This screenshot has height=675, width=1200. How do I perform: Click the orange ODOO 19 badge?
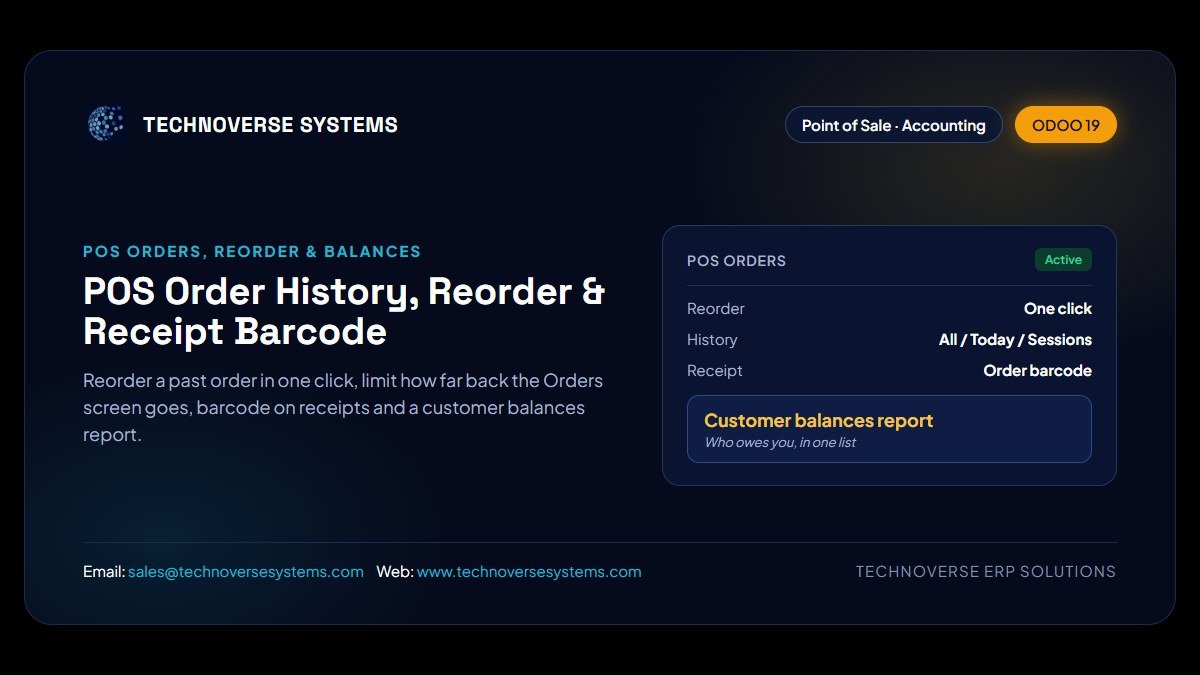click(x=1066, y=125)
